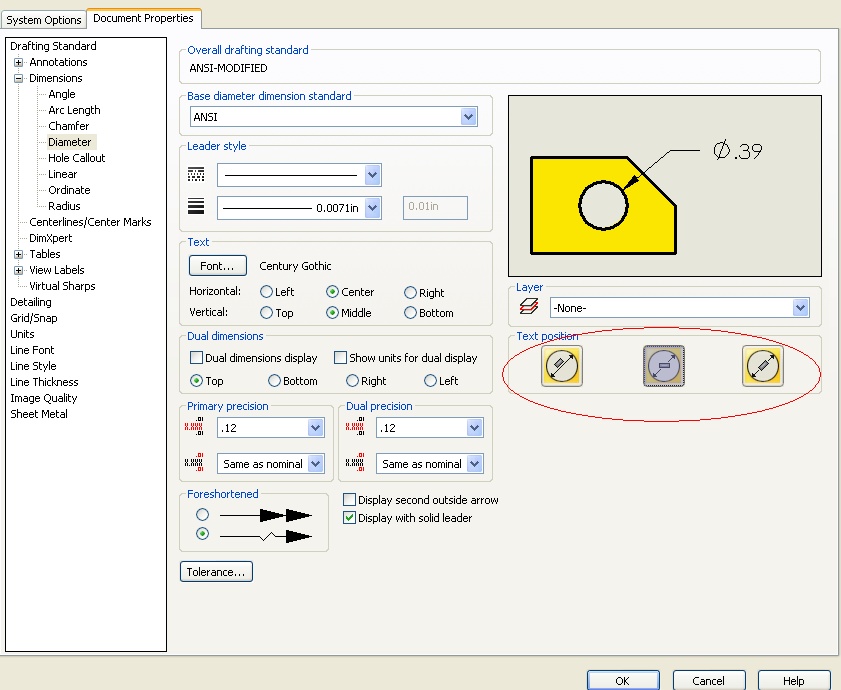Set horizontal text alignment to Right

pos(410,292)
